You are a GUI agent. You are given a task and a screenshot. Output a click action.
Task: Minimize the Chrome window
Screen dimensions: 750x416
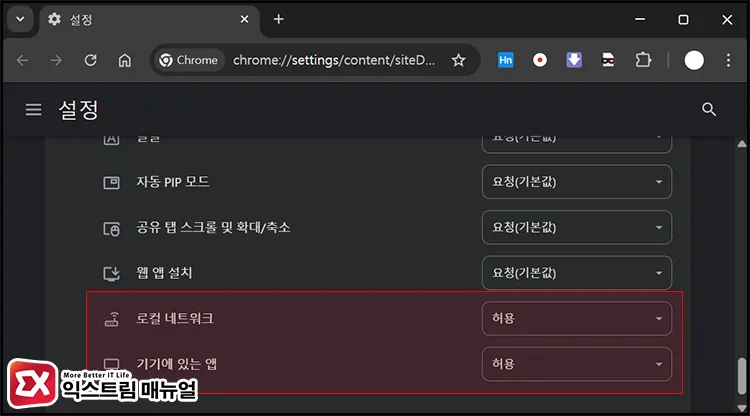point(640,19)
